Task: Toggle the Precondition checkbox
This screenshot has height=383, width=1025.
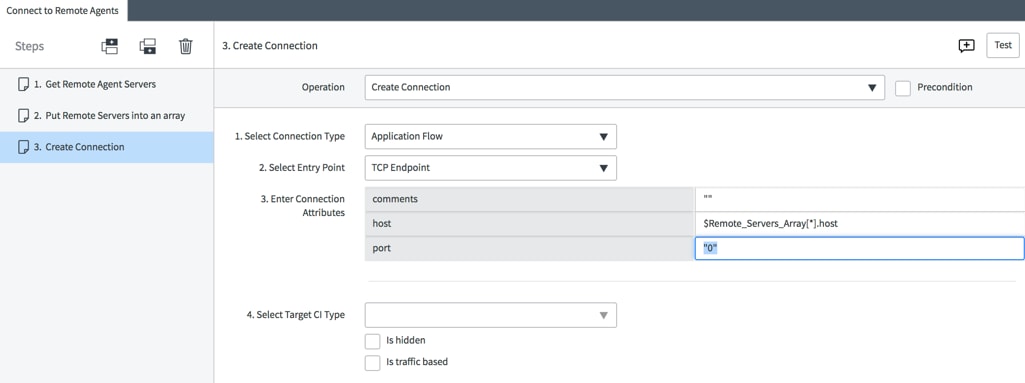Action: pos(903,88)
